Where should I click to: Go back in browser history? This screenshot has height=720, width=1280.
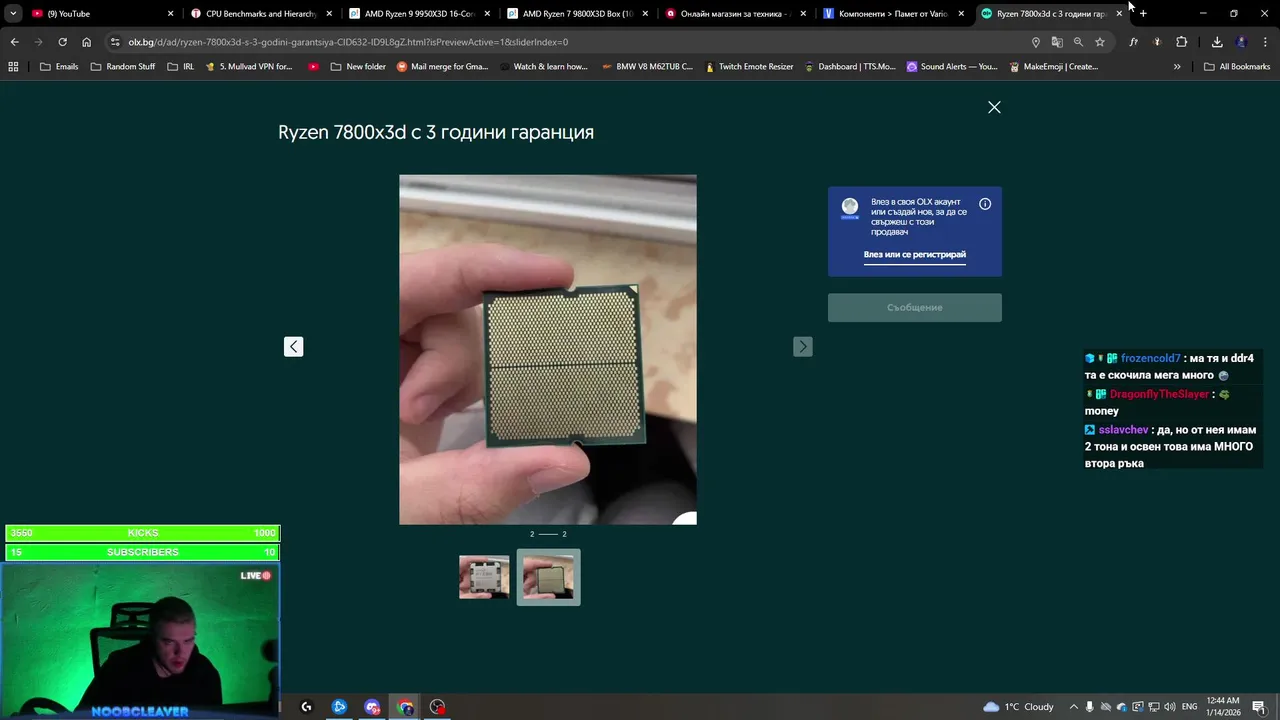(x=14, y=42)
